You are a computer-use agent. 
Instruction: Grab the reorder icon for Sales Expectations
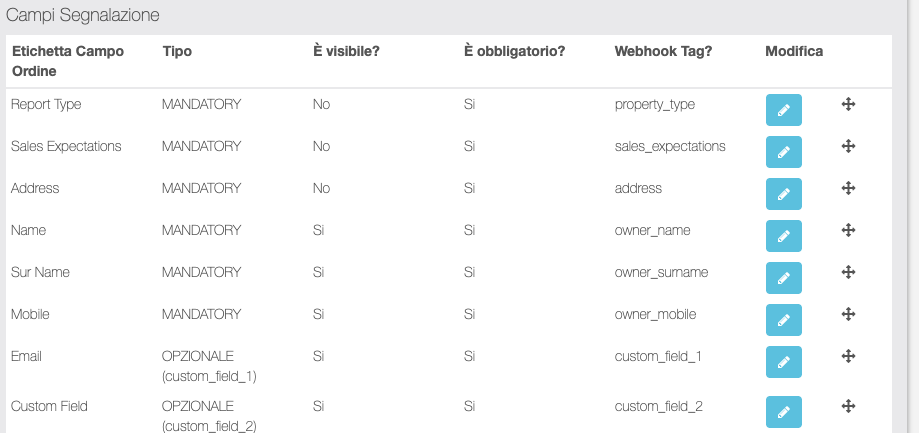coord(847,146)
